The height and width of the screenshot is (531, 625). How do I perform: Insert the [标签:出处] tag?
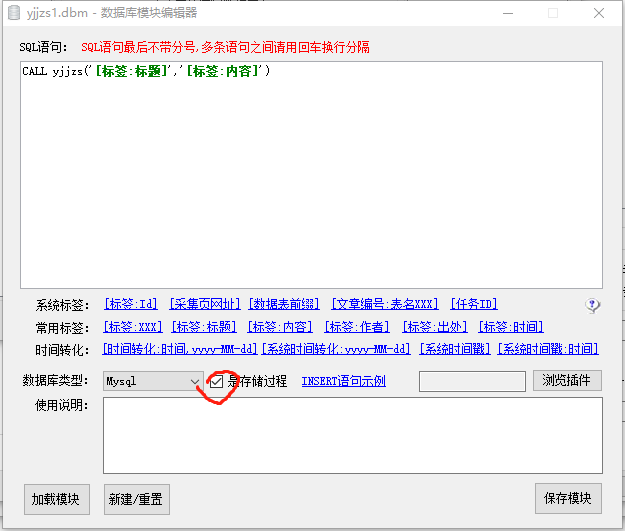point(435,327)
